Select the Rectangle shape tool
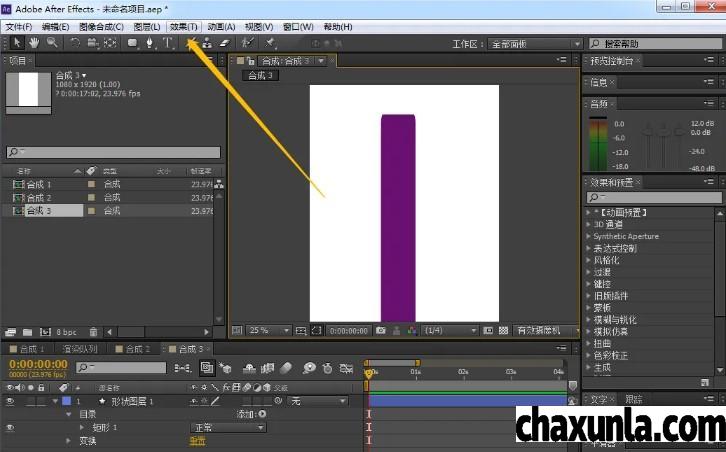 (x=133, y=43)
